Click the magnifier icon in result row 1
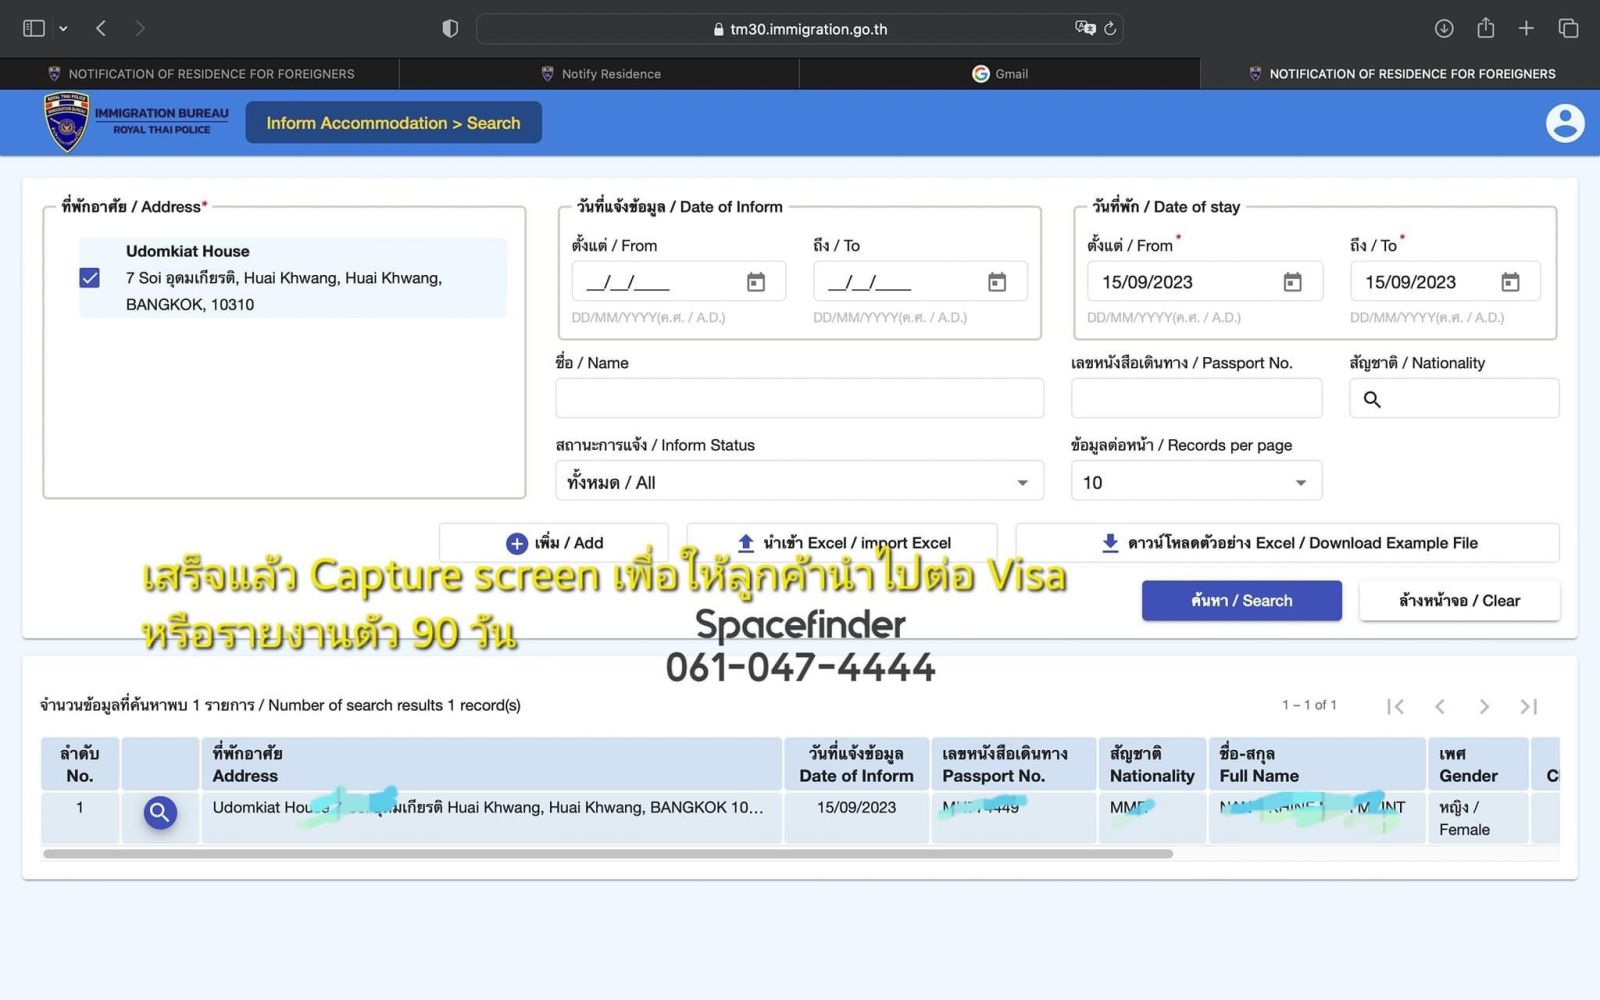Viewport: 1600px width, 1000px height. 160,813
